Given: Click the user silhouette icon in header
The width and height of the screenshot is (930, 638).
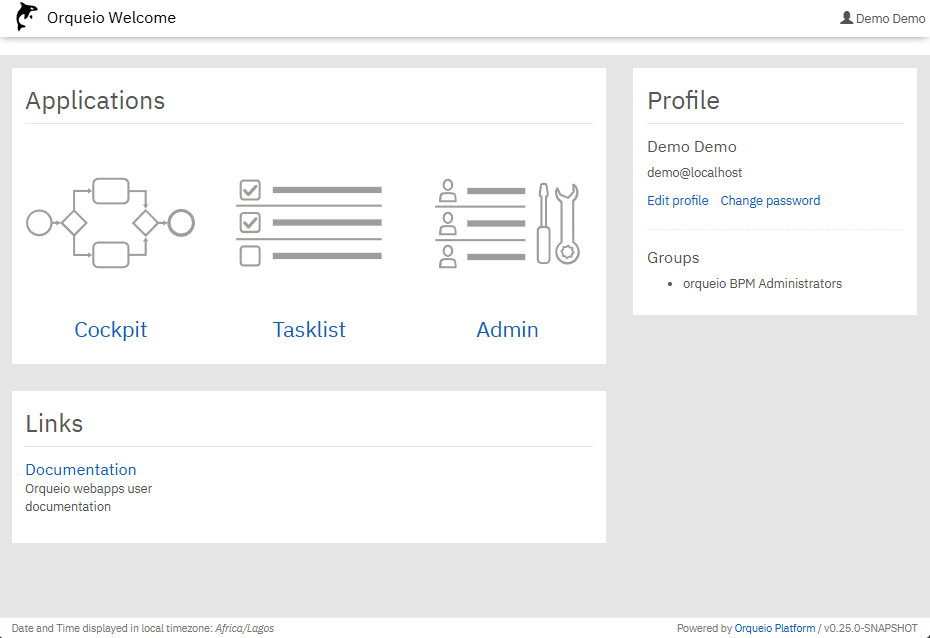Looking at the screenshot, I should (847, 17).
